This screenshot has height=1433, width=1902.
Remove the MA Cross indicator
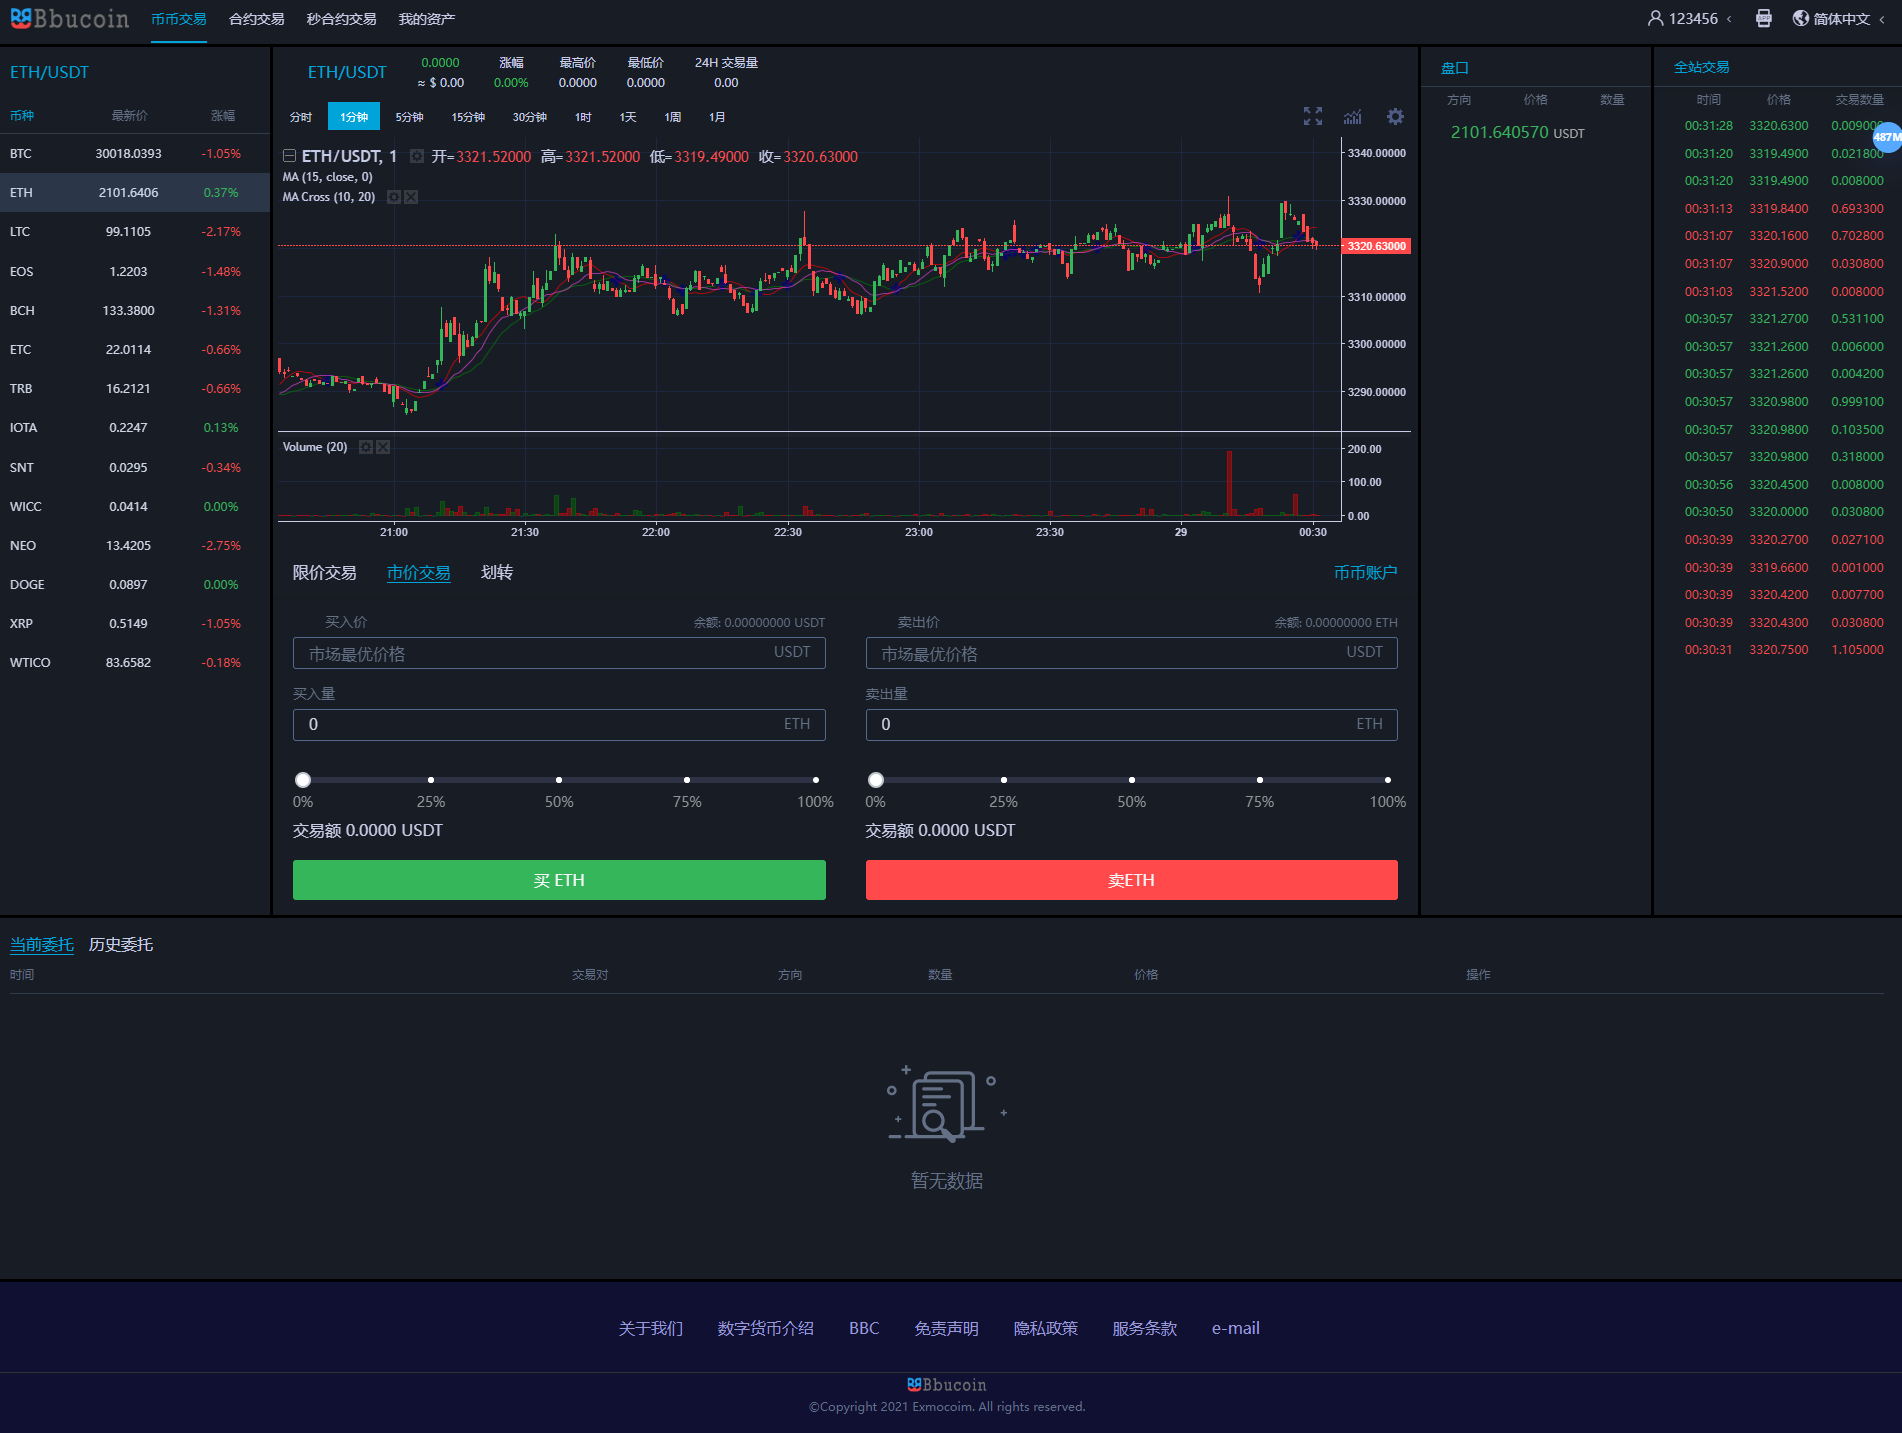(411, 197)
